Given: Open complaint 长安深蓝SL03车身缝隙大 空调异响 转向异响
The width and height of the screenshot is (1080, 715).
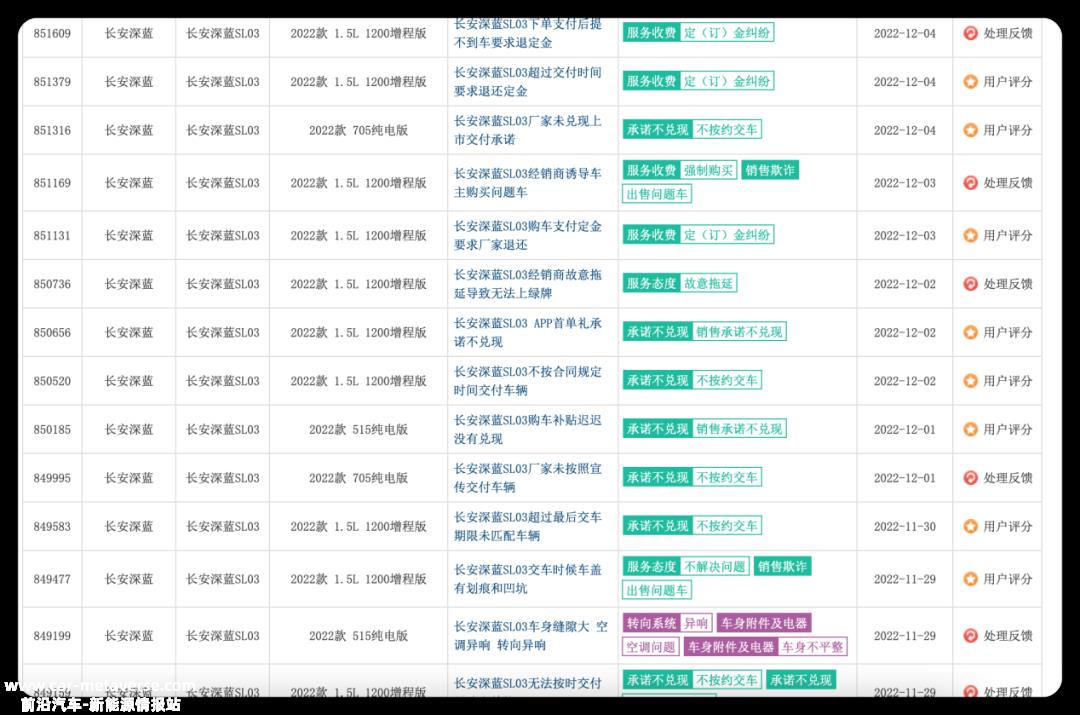Looking at the screenshot, I should [x=530, y=636].
